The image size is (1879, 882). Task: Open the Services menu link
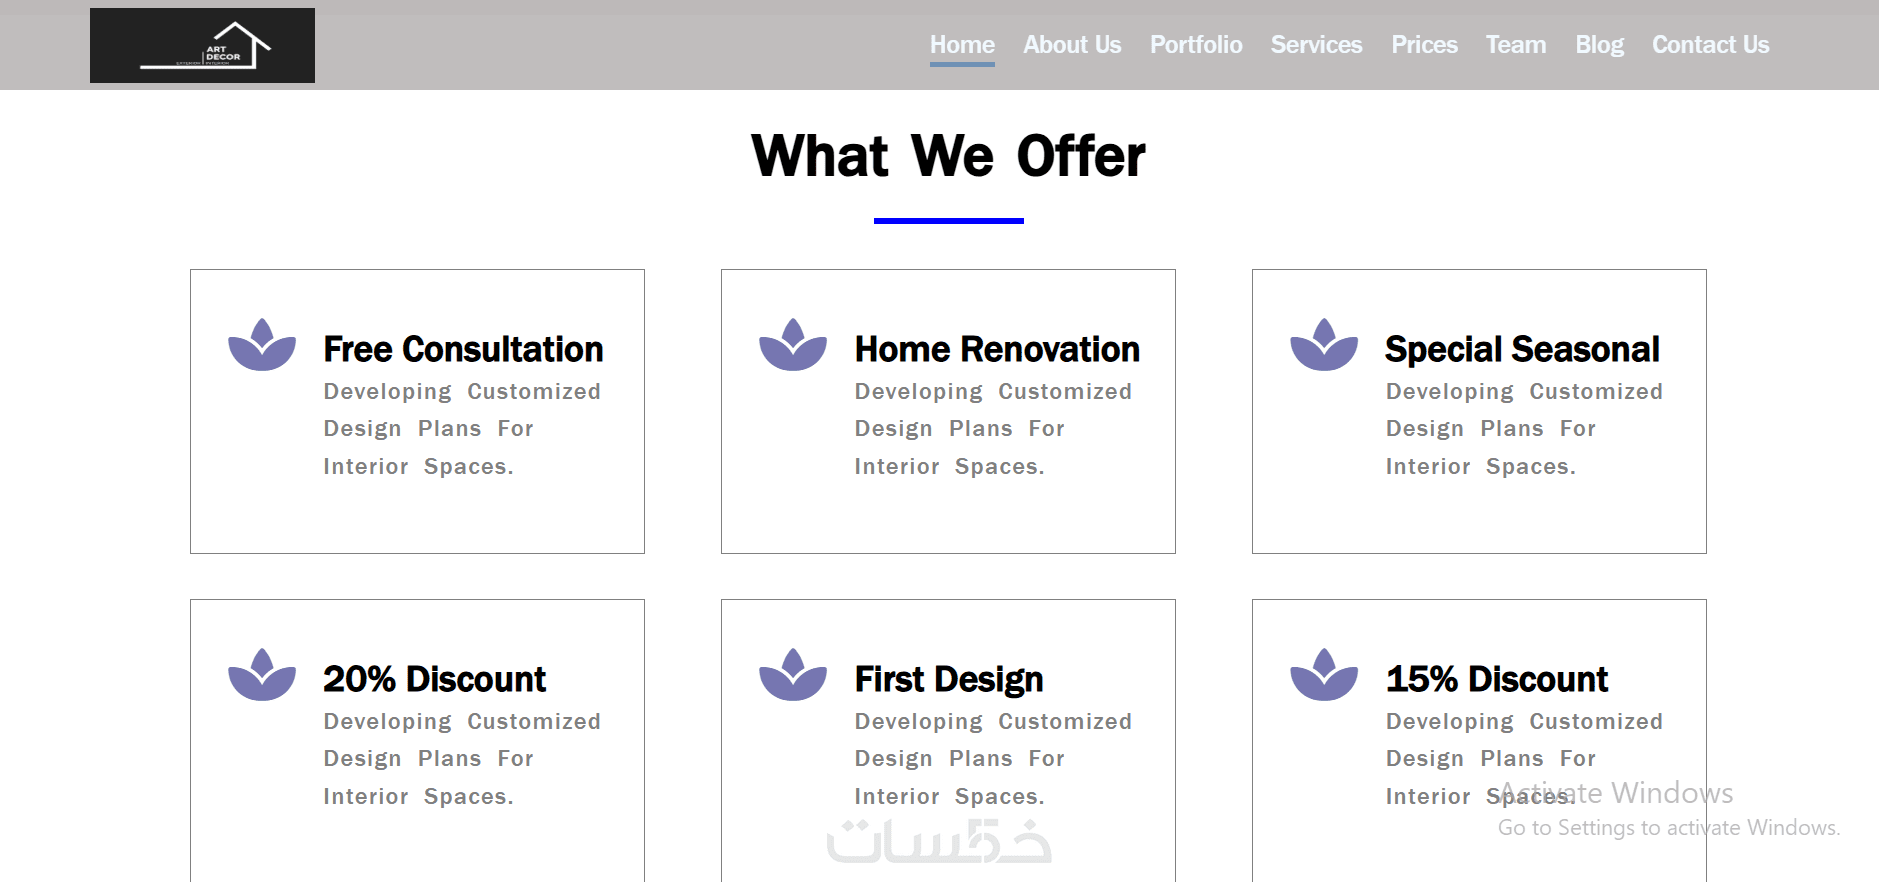coord(1316,45)
